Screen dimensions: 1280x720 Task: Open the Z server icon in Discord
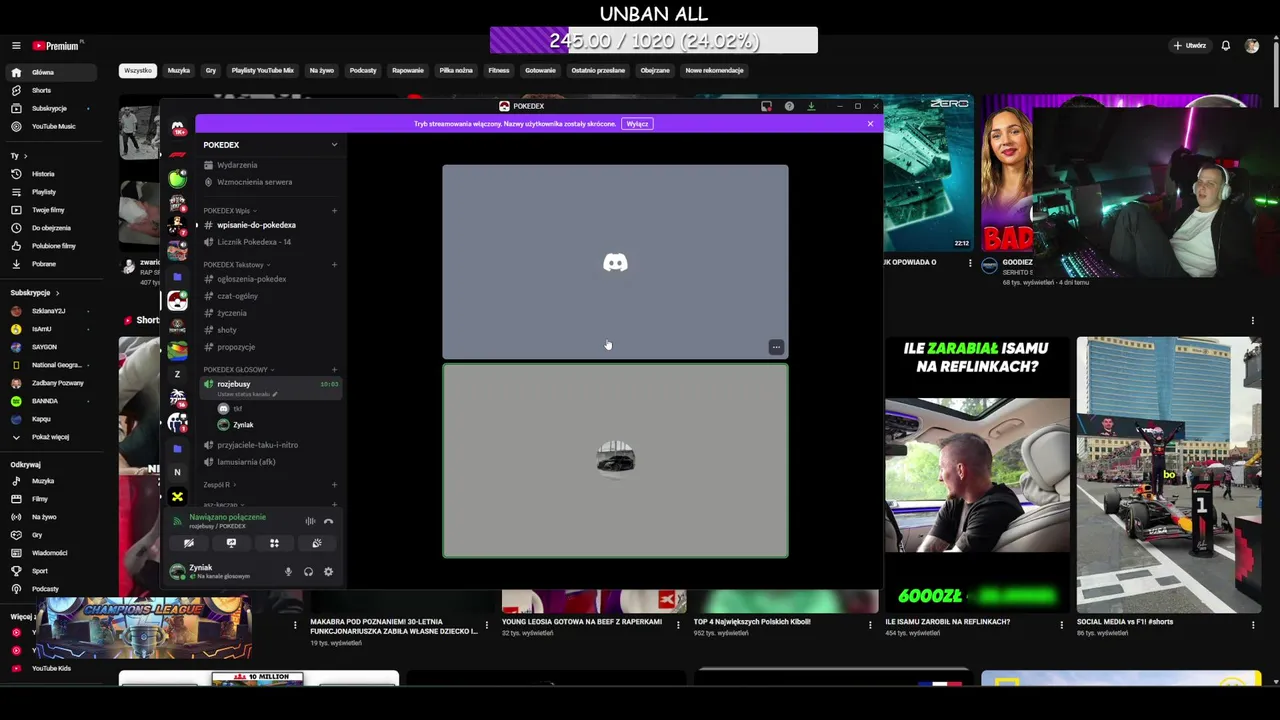click(x=177, y=375)
